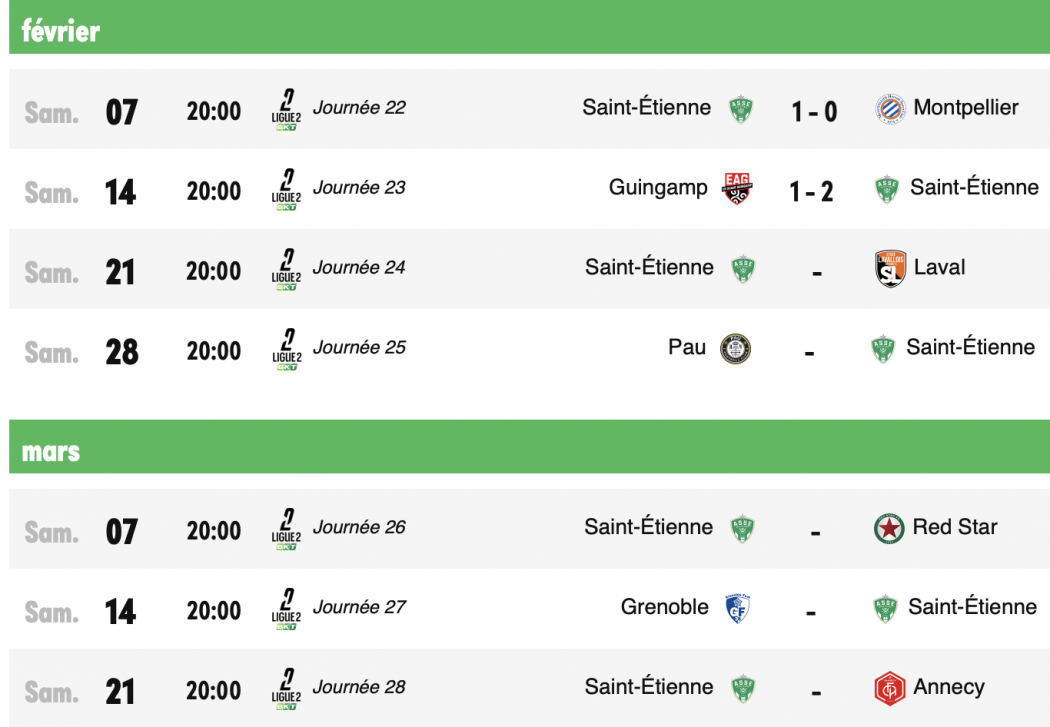Click Saint-Étienne crest in Journée 24 row
Viewport: 1050px width, 727px height.
click(x=742, y=269)
